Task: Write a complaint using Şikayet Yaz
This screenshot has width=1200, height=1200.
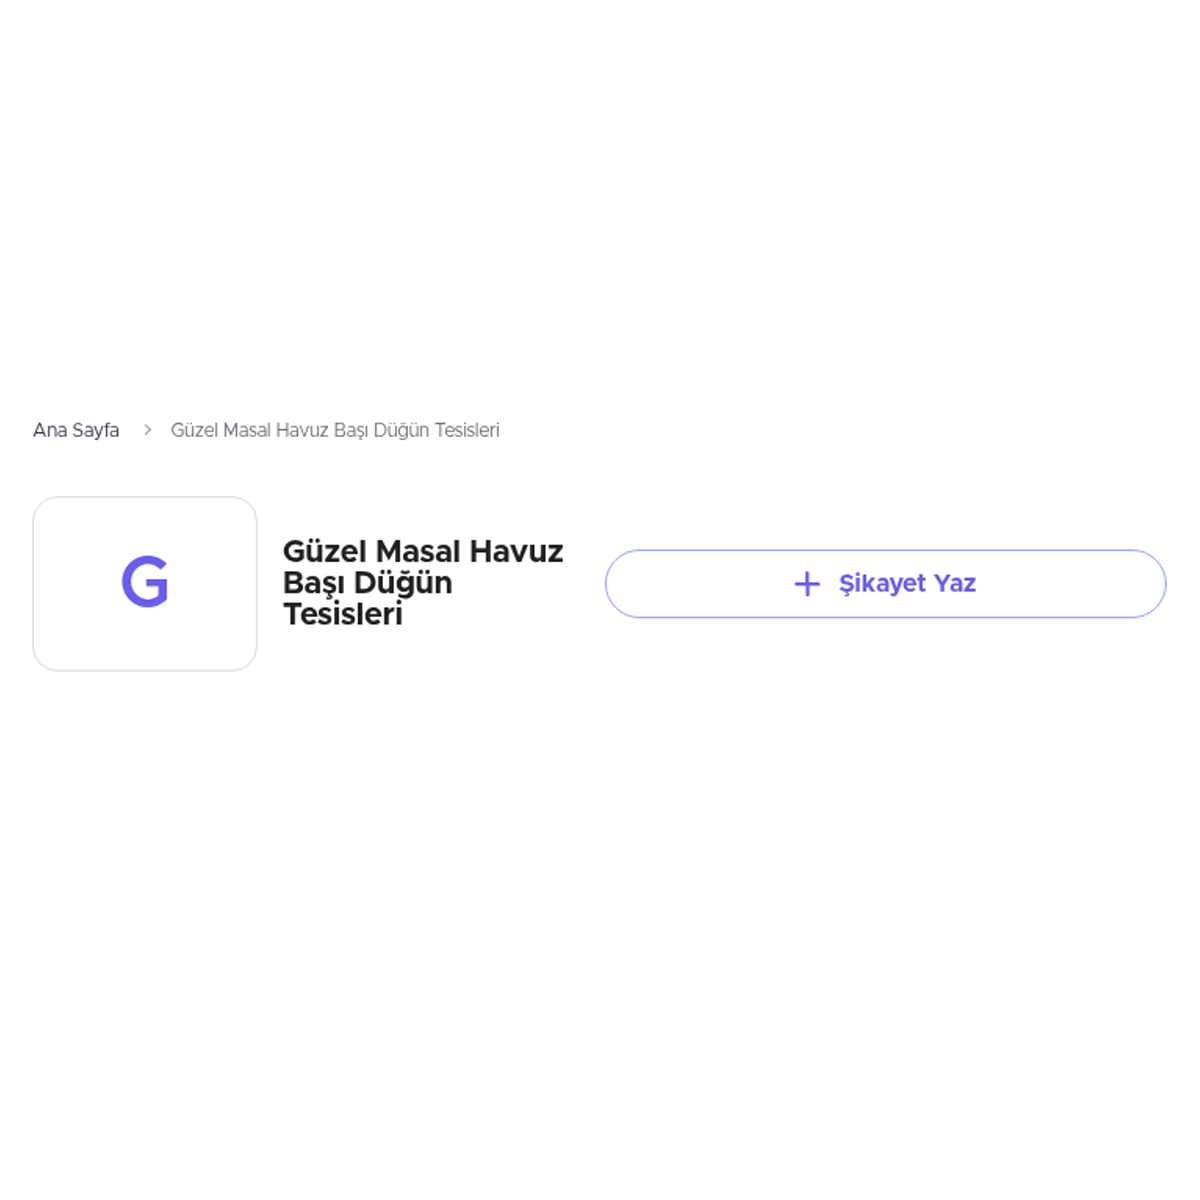Action: click(885, 584)
